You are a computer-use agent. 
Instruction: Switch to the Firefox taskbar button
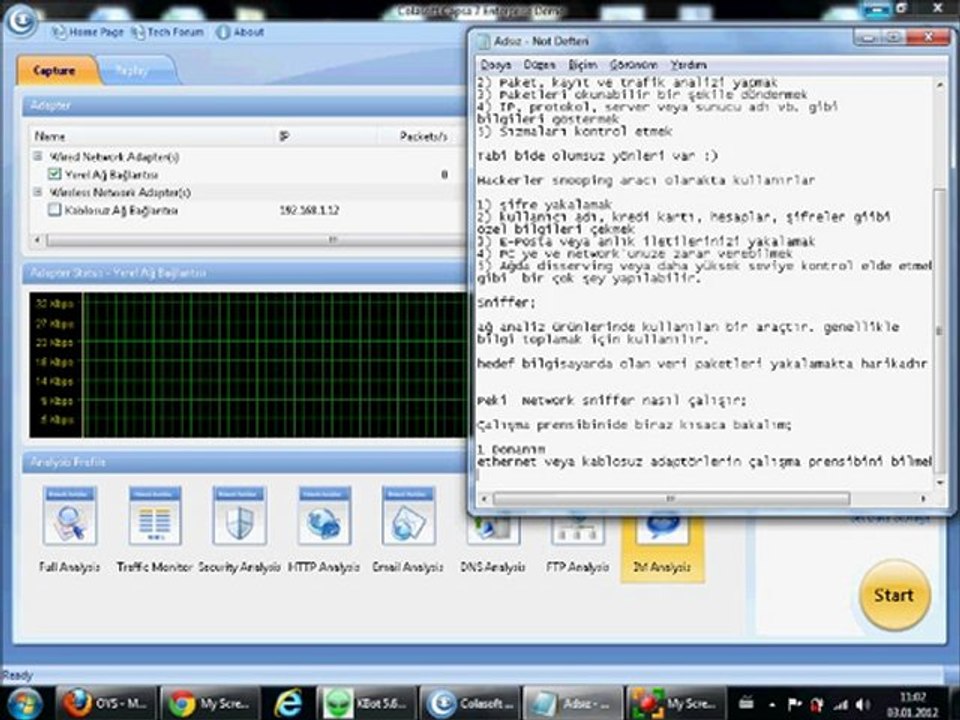[105, 703]
